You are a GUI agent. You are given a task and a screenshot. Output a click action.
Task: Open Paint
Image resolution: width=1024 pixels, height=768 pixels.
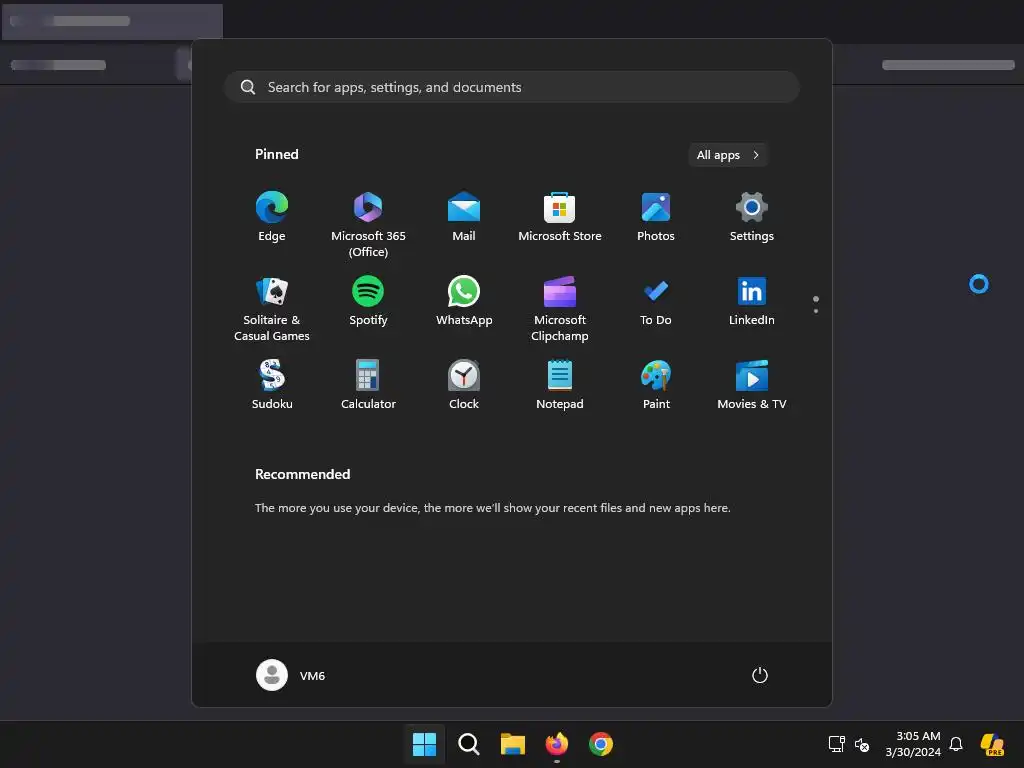point(656,387)
